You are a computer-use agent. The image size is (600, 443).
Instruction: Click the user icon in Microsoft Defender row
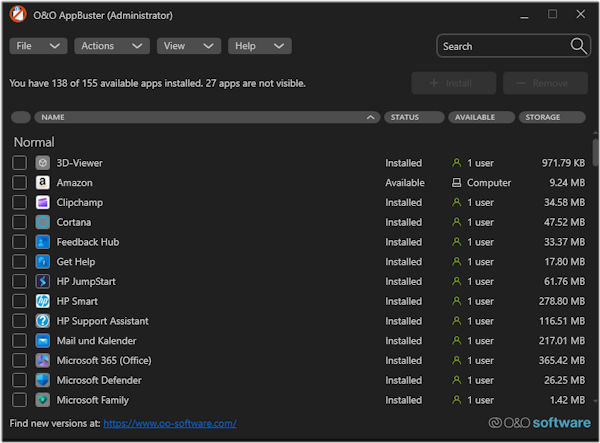(x=456, y=380)
